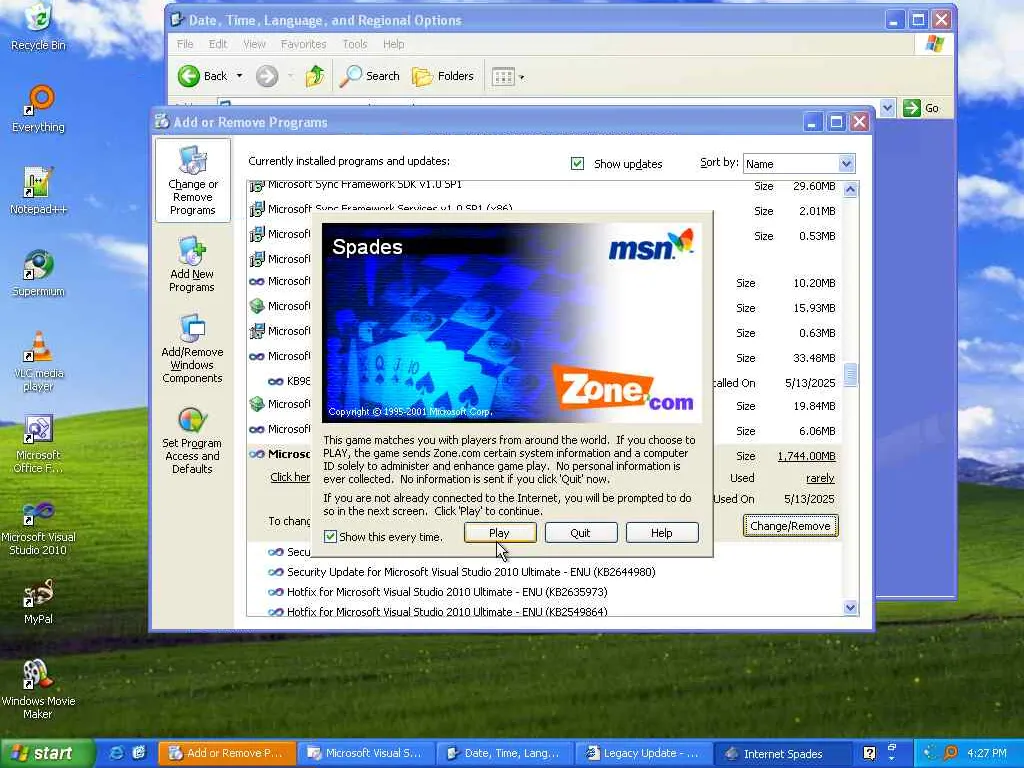
Task: Click the Go button beside address bar
Action: point(921,108)
